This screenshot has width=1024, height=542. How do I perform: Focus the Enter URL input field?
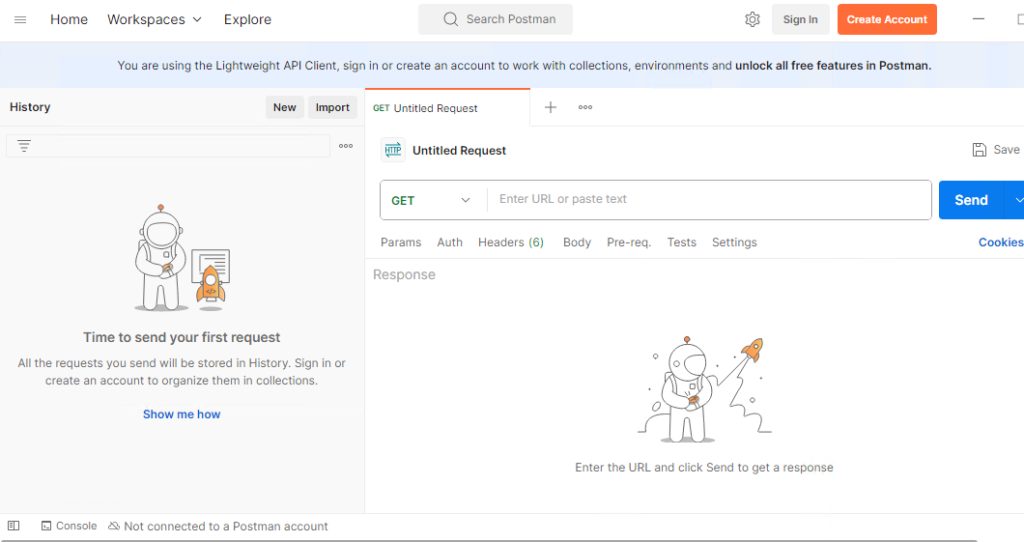pos(709,200)
